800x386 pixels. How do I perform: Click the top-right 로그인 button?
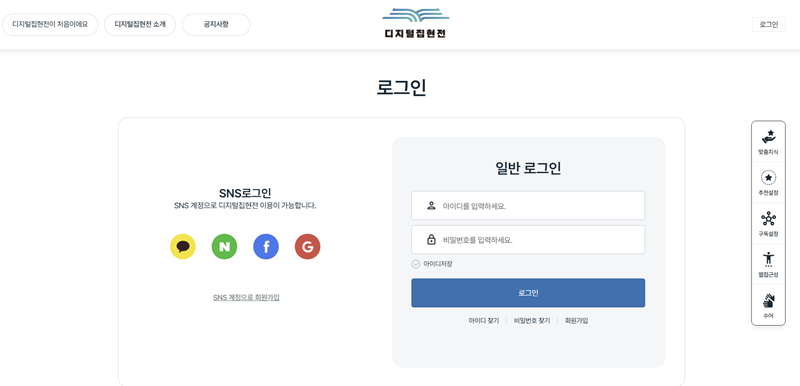point(768,24)
